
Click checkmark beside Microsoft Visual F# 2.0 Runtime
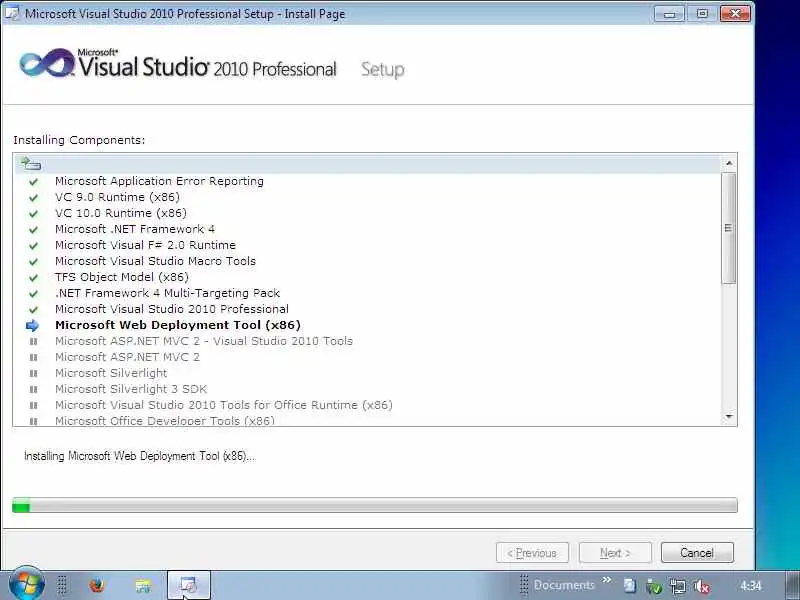click(x=33, y=245)
